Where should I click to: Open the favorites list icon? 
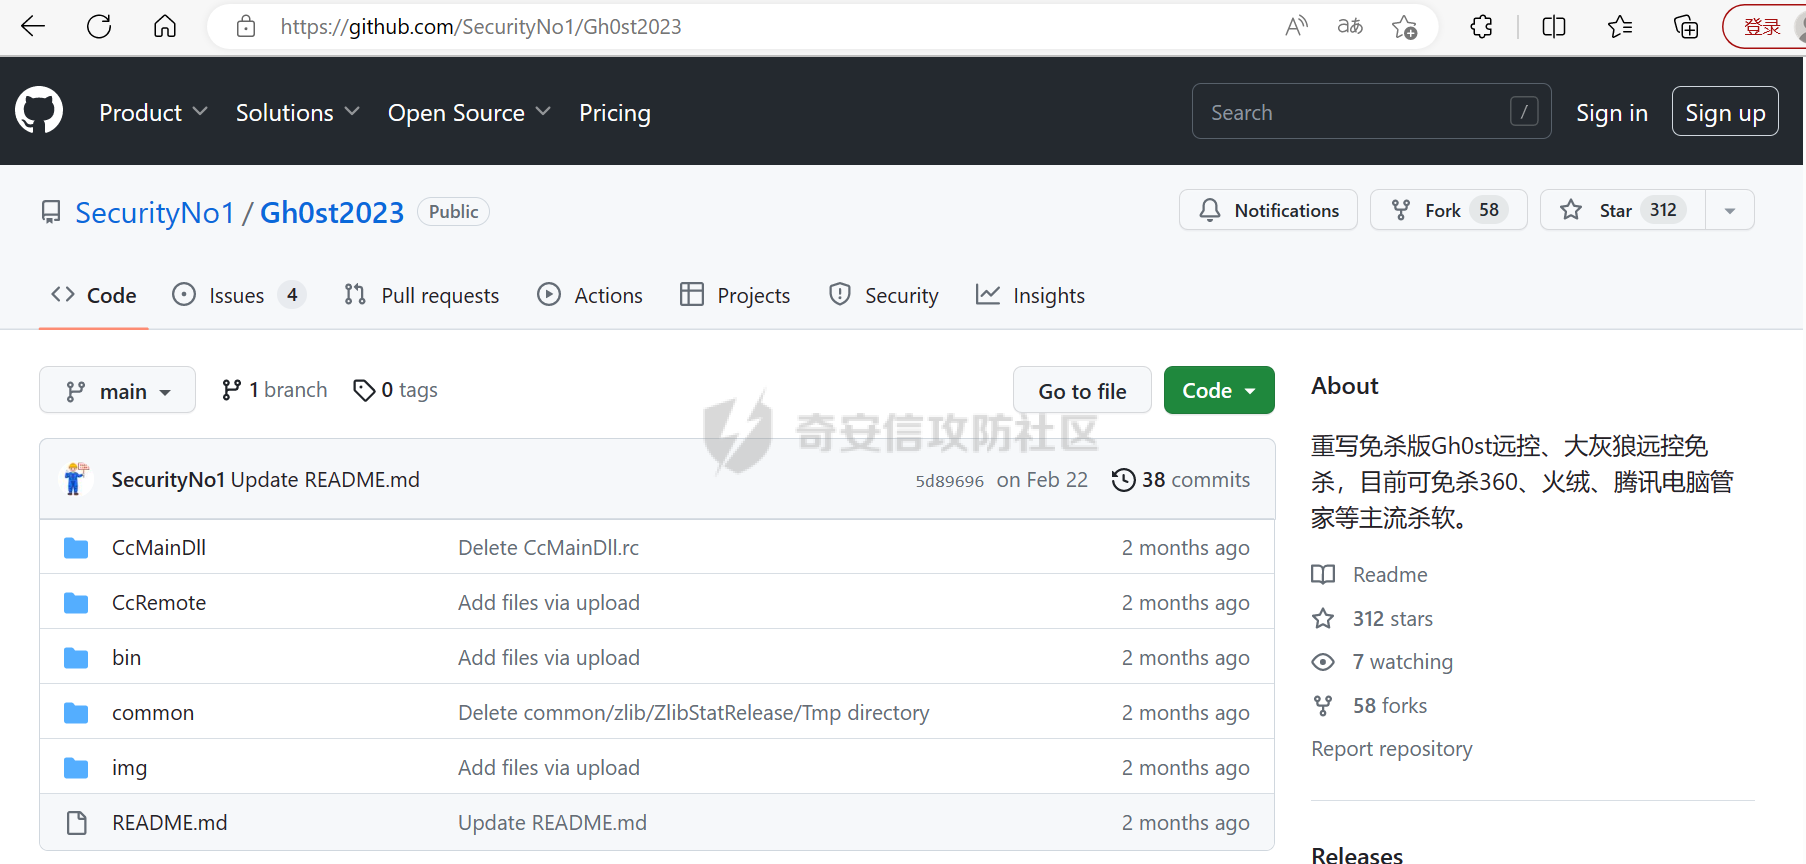click(1620, 27)
